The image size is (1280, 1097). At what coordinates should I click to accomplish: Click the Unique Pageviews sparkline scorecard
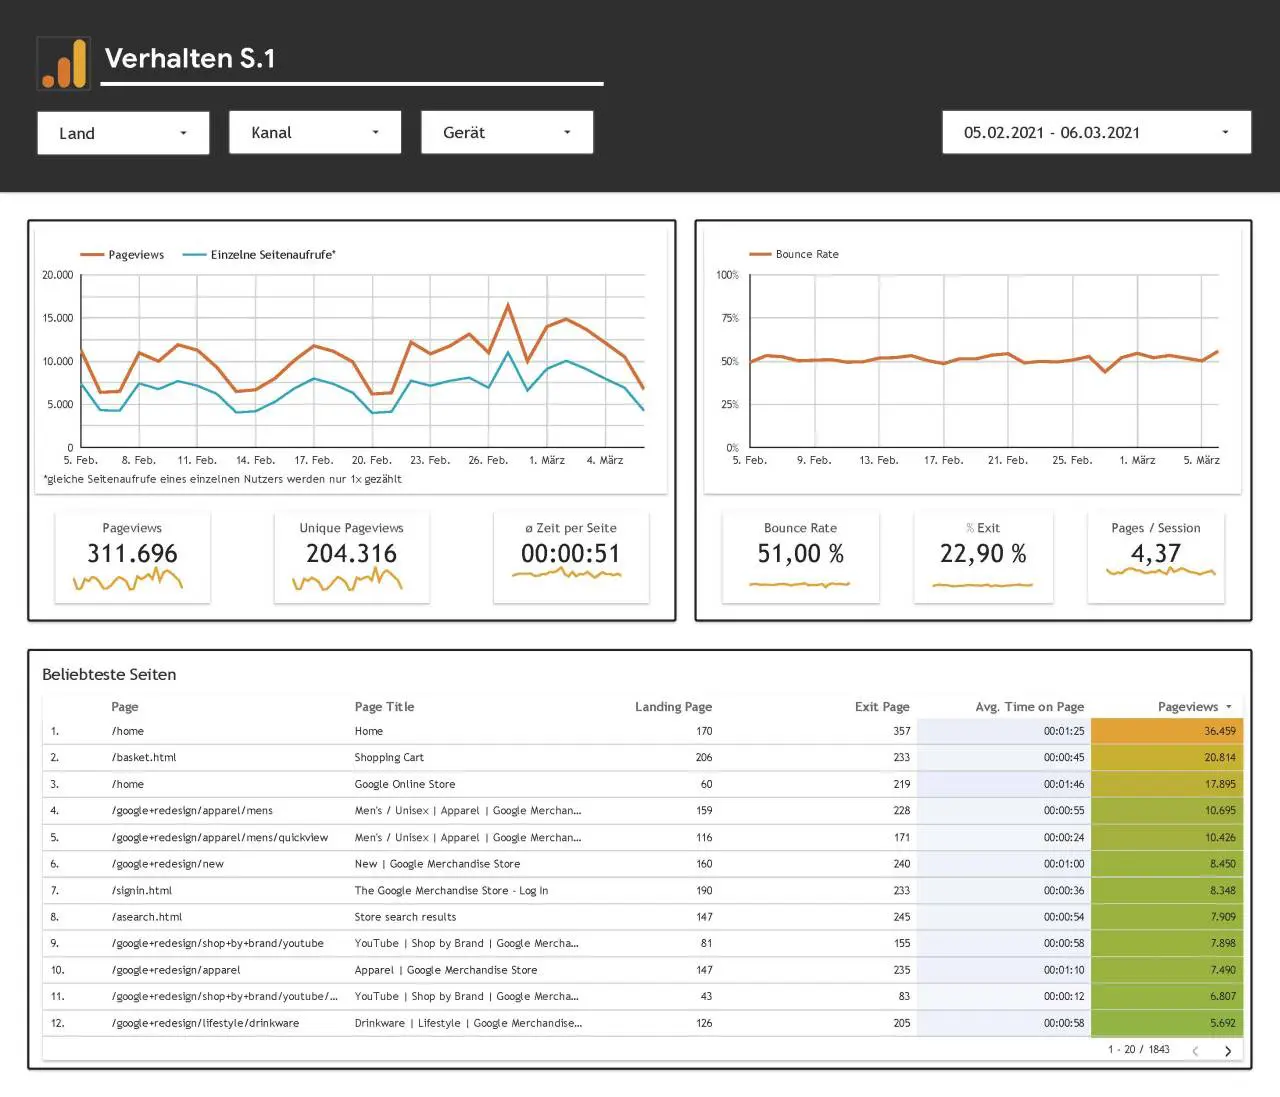(351, 557)
